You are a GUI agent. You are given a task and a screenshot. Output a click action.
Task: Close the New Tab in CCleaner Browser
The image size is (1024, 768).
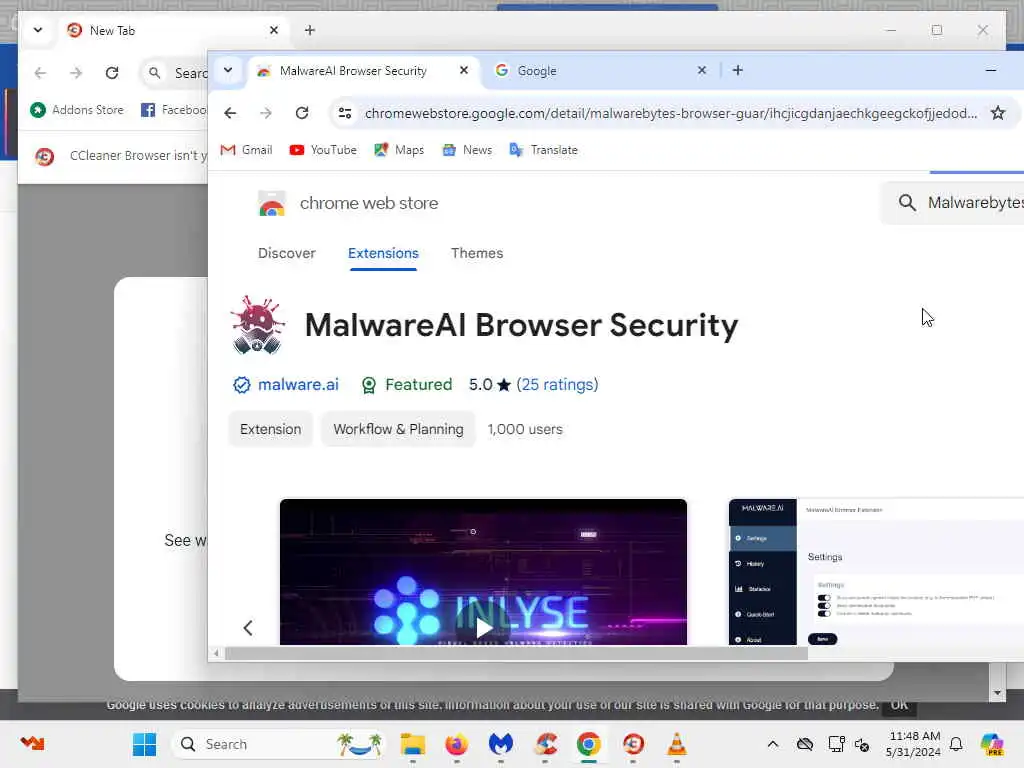click(274, 30)
